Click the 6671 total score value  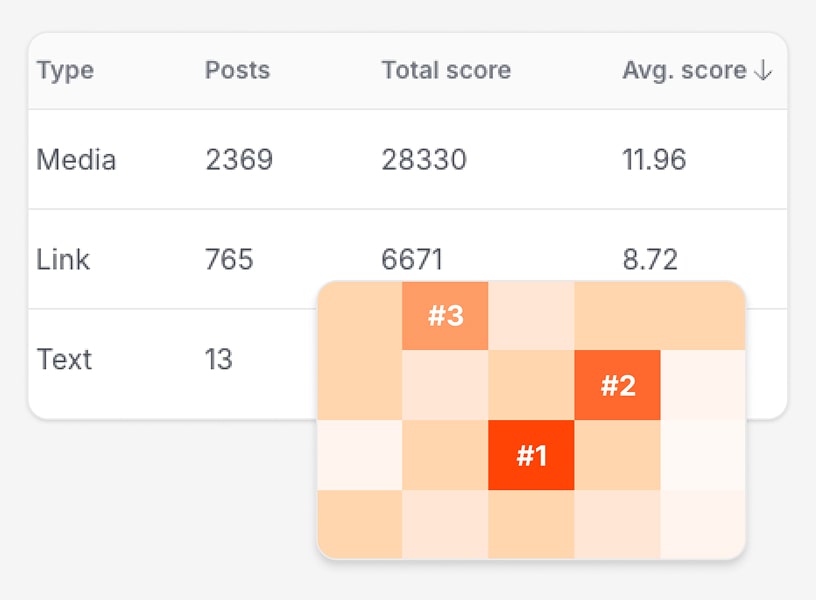412,260
